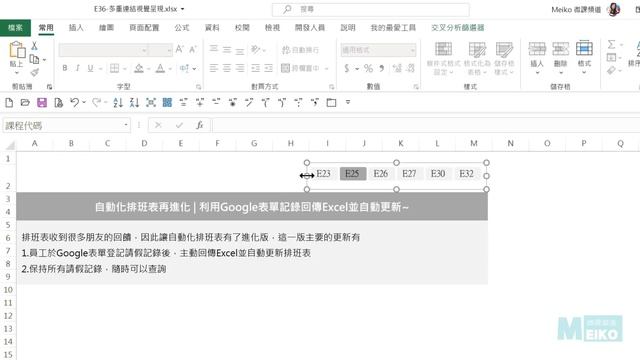Click into the formula bar
This screenshot has width=640, height=360.
pos(425,125)
